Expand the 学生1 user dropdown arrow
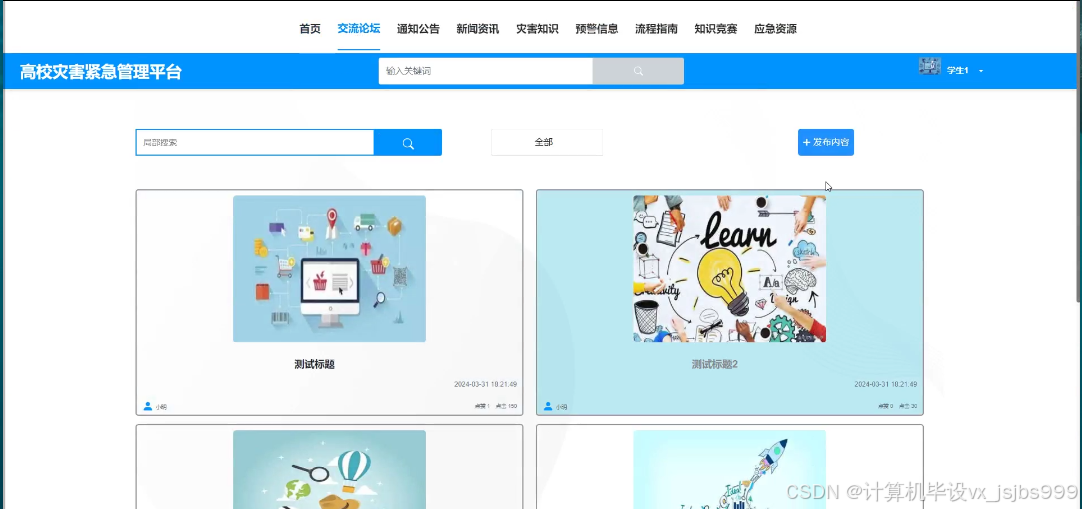Image resolution: width=1082 pixels, height=509 pixels. point(981,71)
